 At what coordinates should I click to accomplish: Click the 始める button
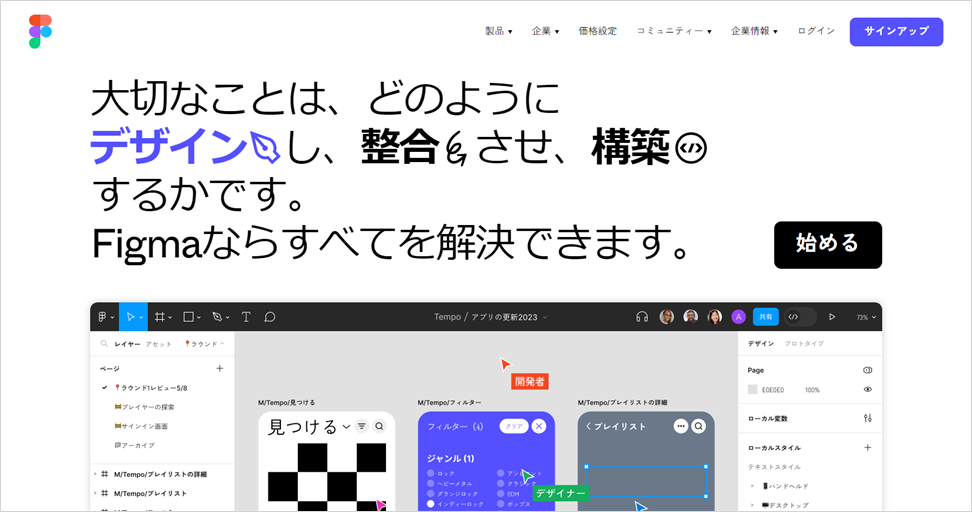tap(828, 245)
